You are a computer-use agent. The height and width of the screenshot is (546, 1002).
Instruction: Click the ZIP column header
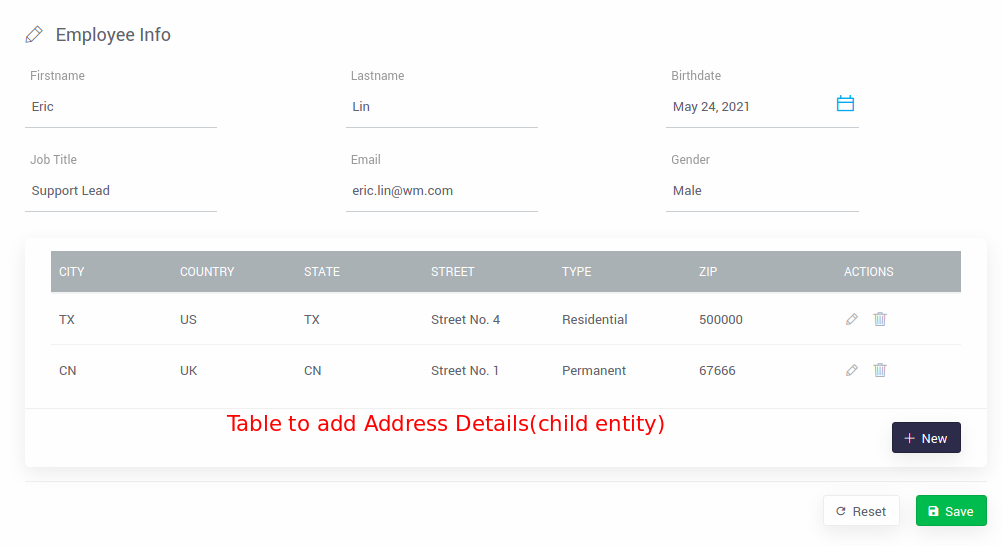[708, 272]
